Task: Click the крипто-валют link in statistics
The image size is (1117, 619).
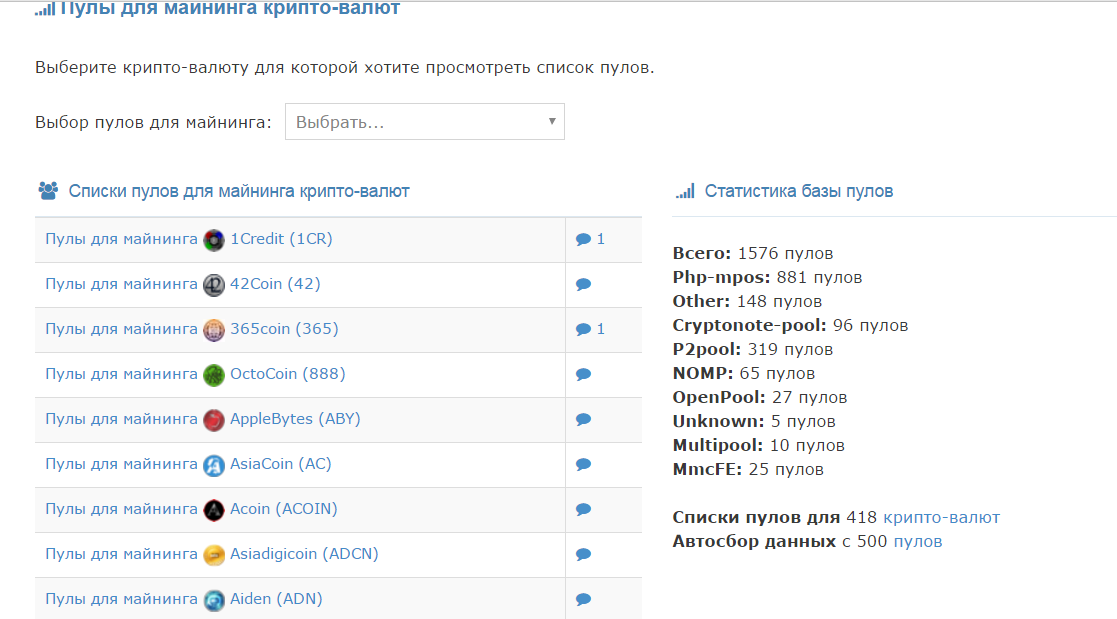Action: (941, 517)
